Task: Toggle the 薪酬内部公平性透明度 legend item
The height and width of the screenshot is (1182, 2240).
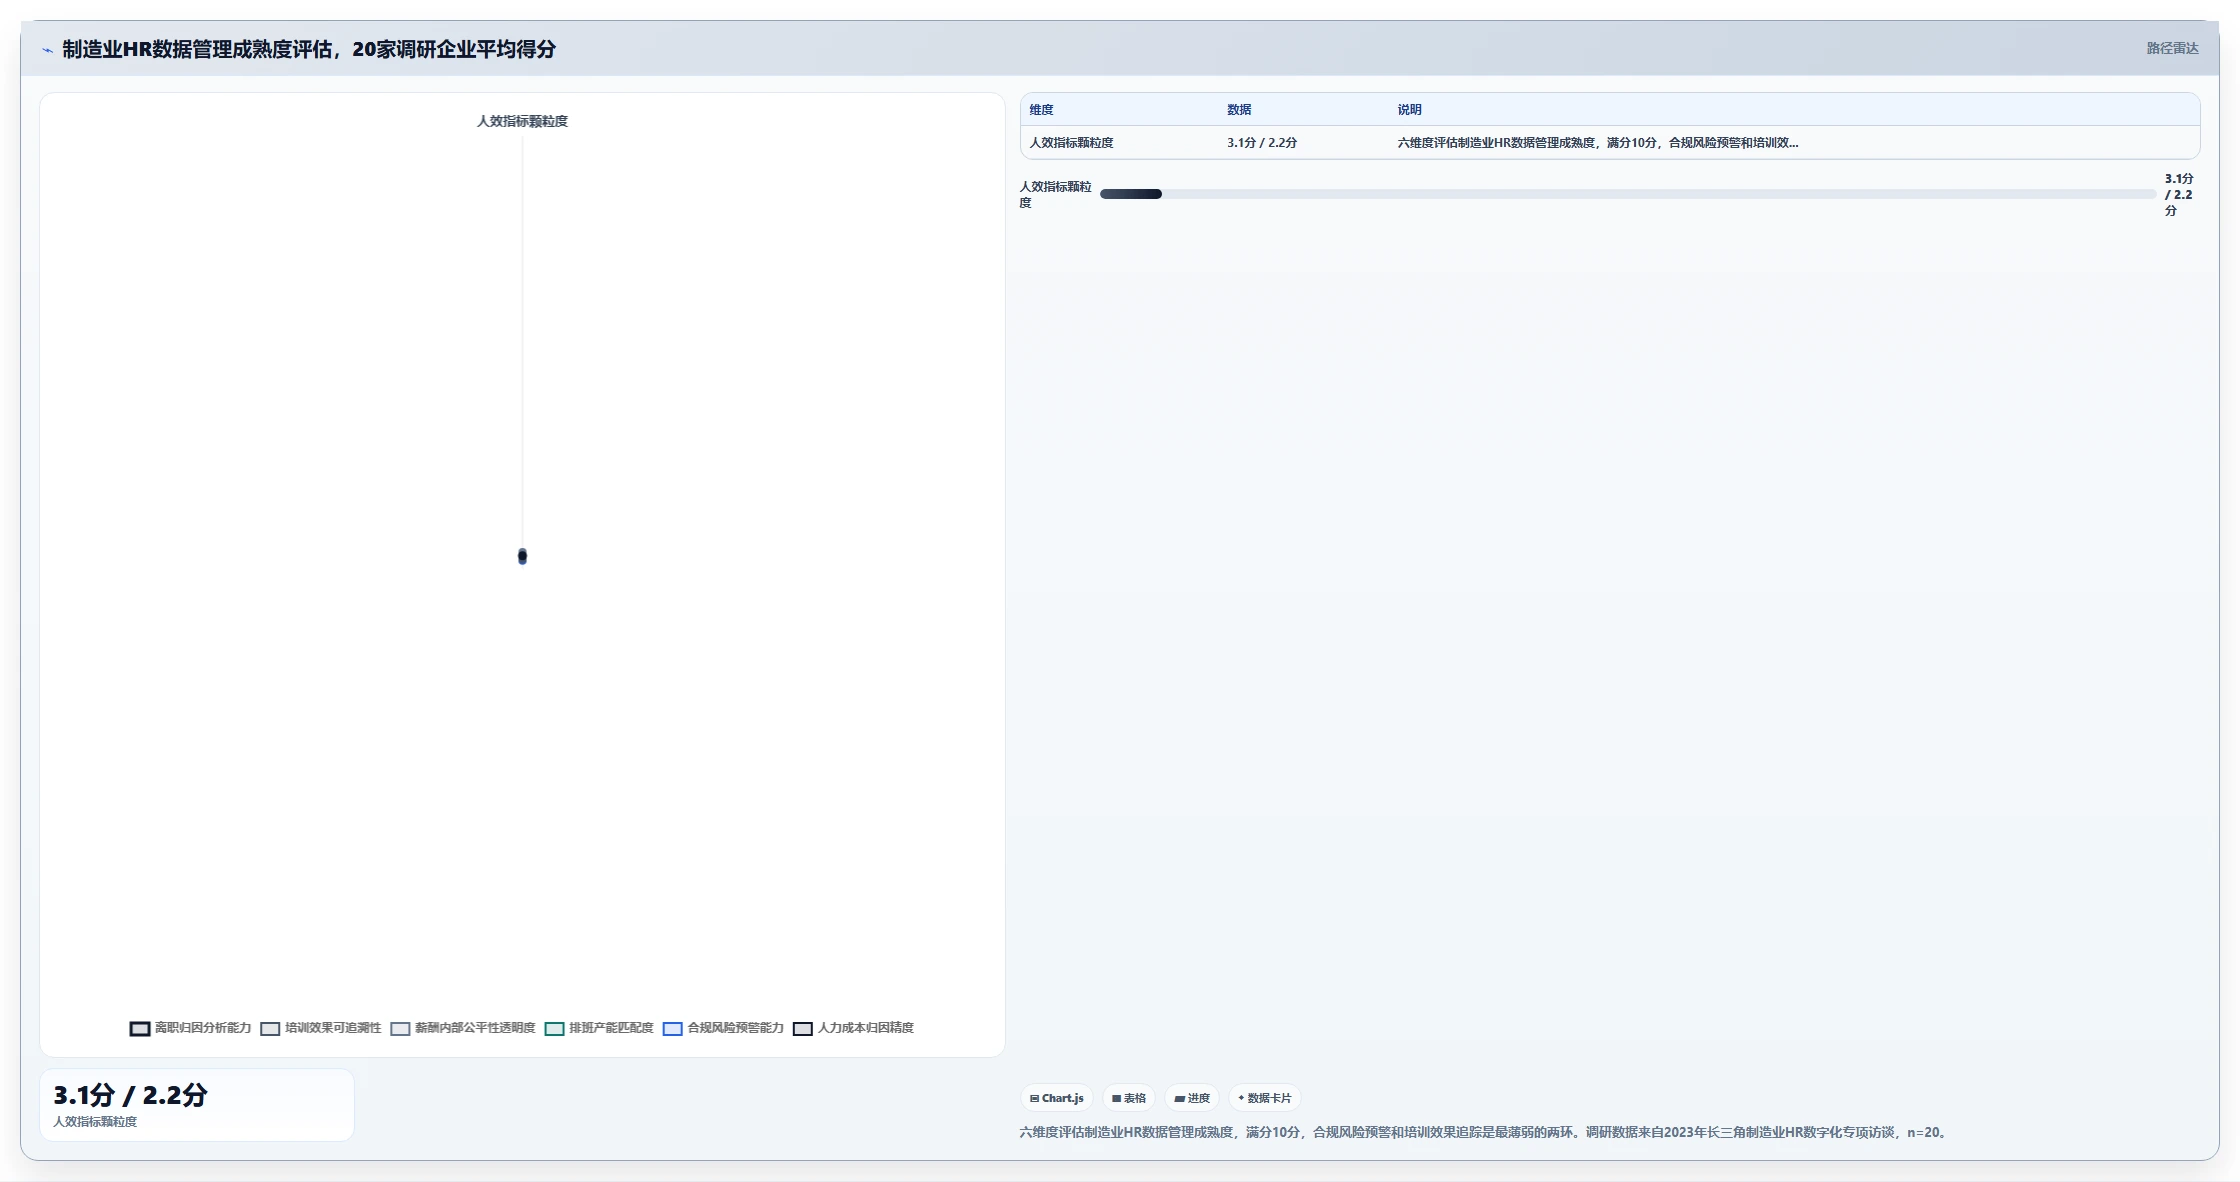Action: (463, 1028)
